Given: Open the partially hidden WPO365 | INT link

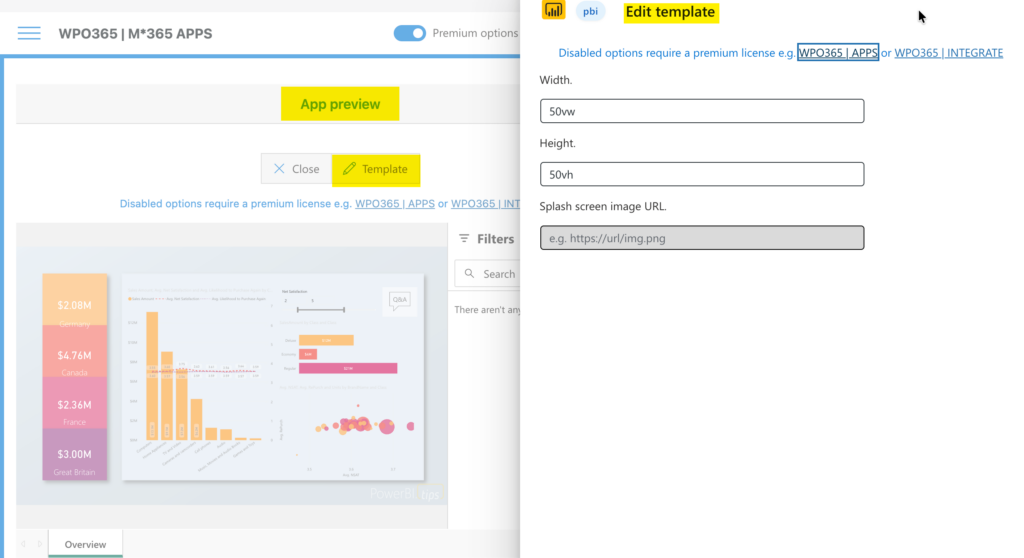Looking at the screenshot, I should (485, 204).
